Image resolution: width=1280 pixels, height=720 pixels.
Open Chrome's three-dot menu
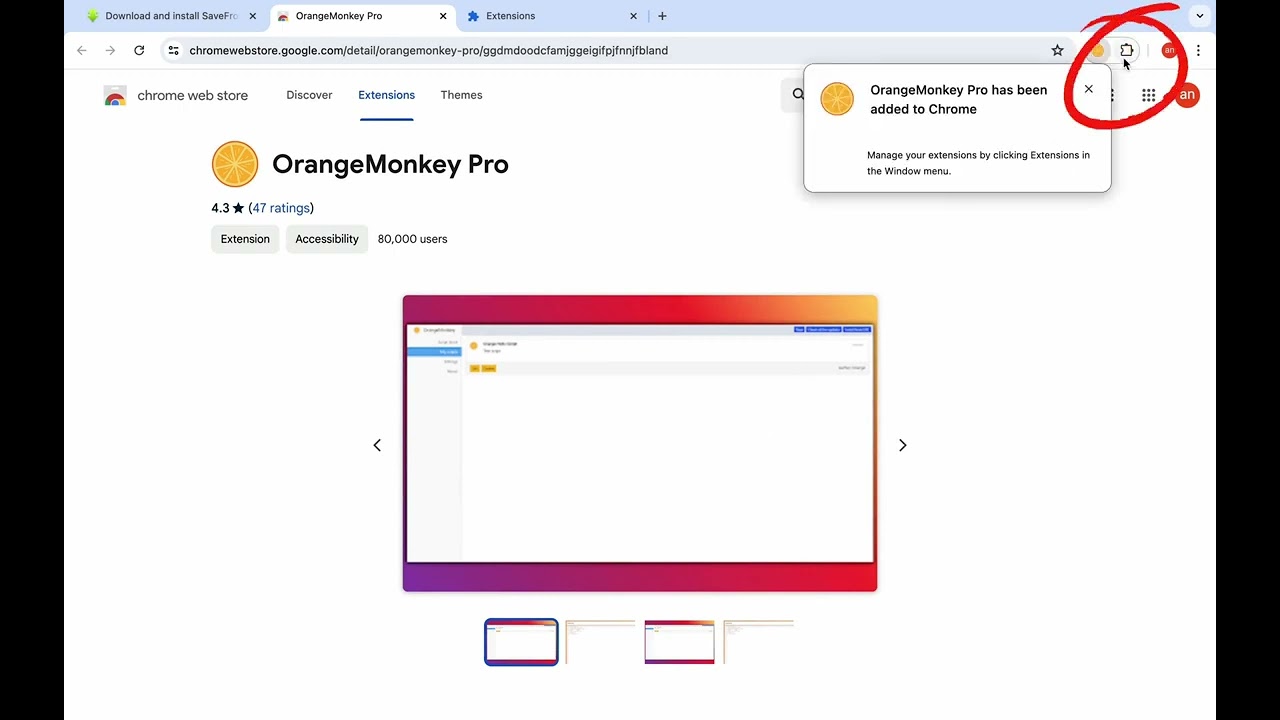tap(1198, 50)
